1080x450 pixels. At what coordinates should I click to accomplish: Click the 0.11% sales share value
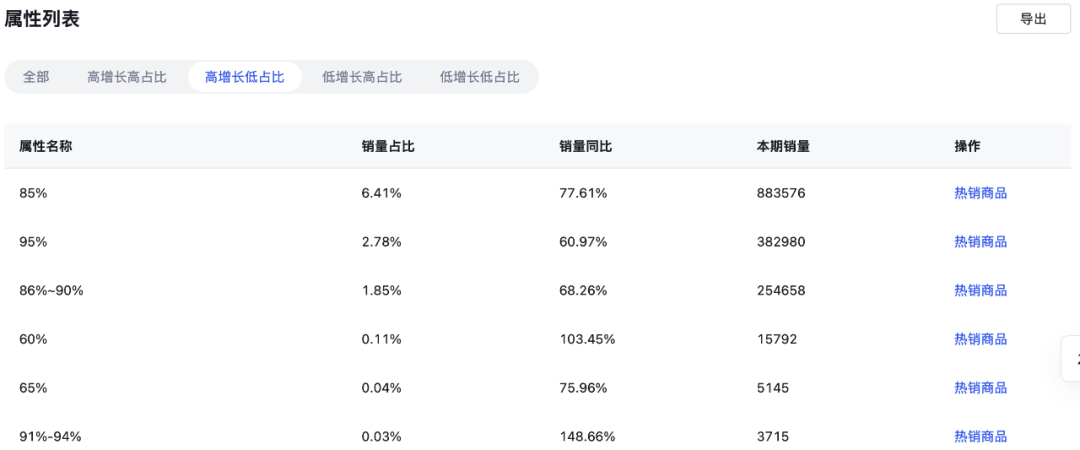click(x=382, y=339)
